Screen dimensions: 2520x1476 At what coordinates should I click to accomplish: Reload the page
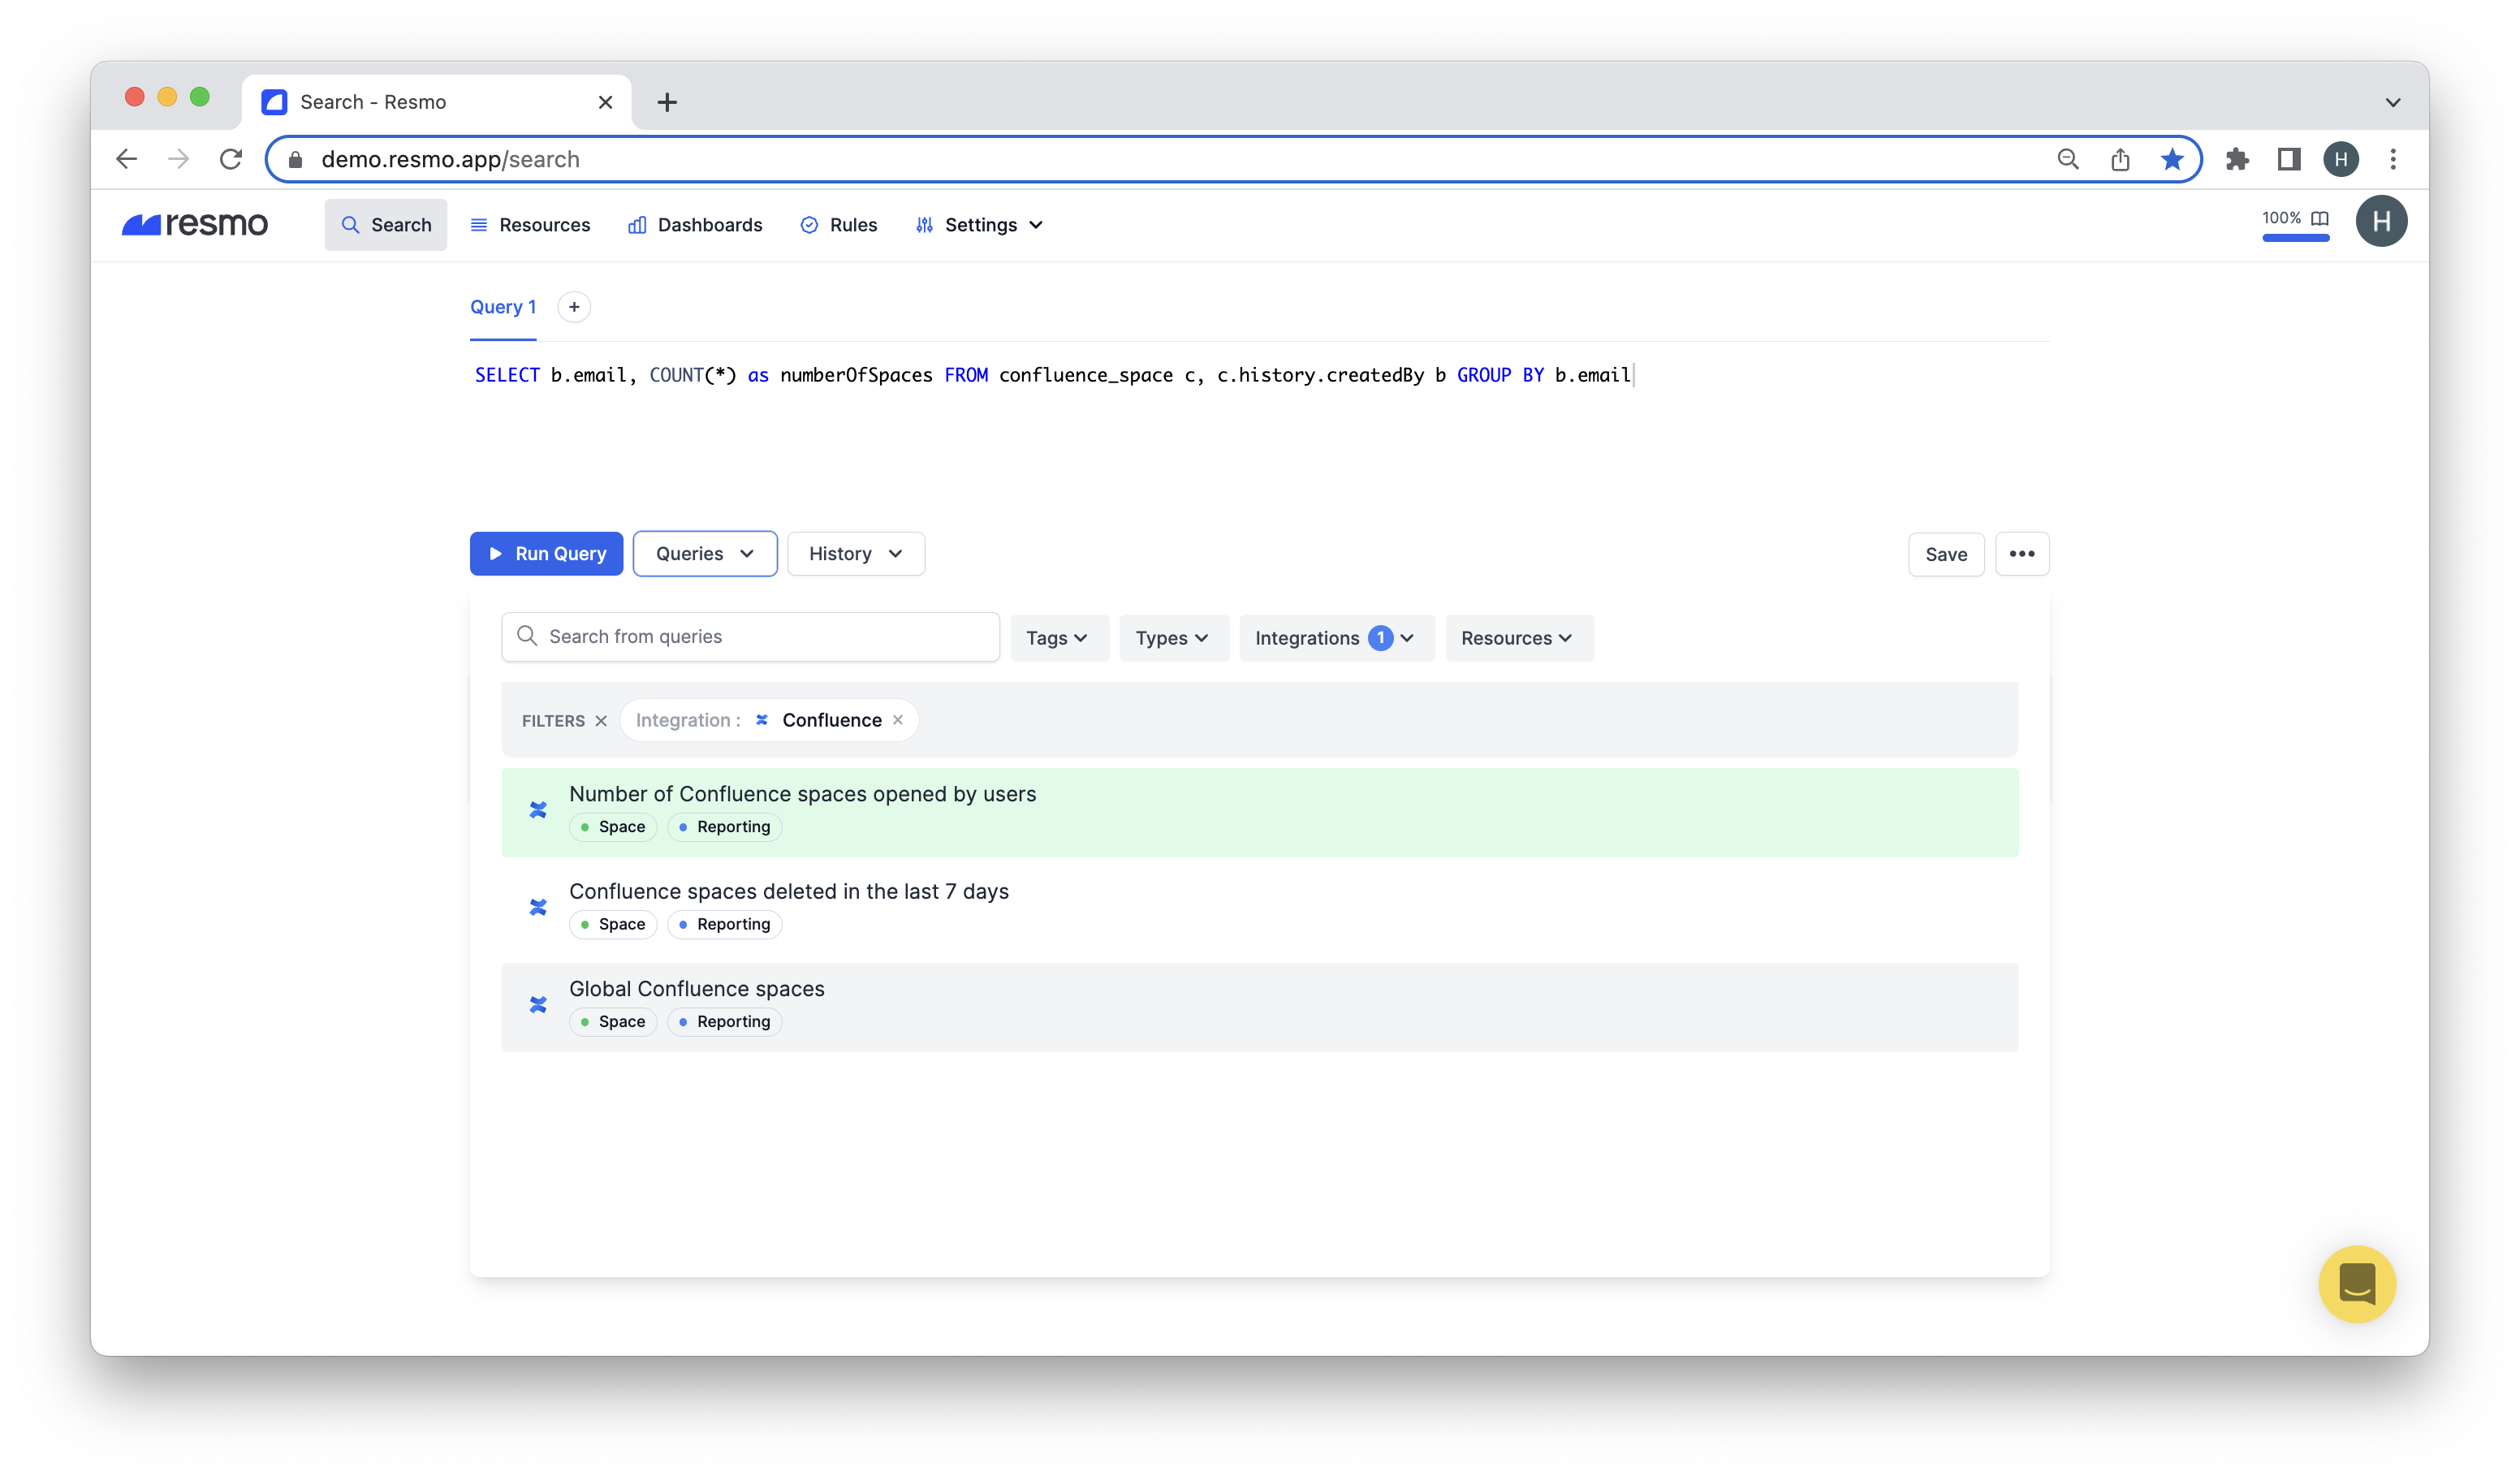tap(231, 159)
